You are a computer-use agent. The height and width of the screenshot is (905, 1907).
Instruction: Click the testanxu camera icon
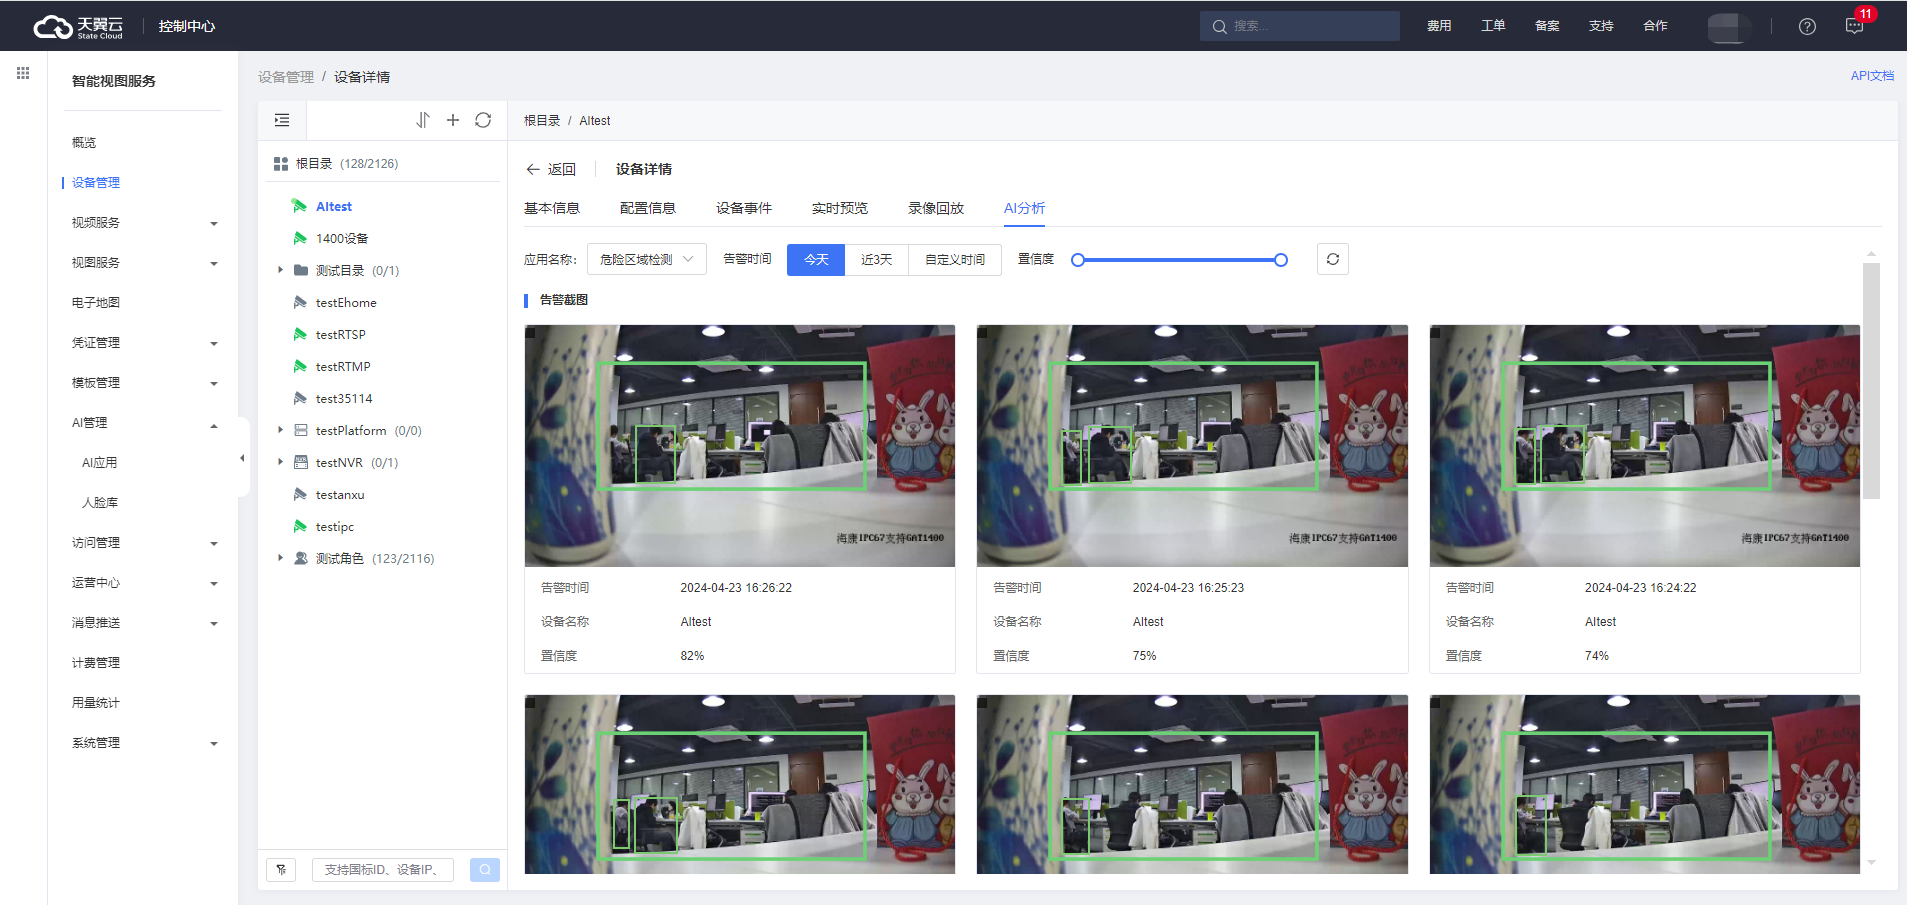(x=300, y=494)
